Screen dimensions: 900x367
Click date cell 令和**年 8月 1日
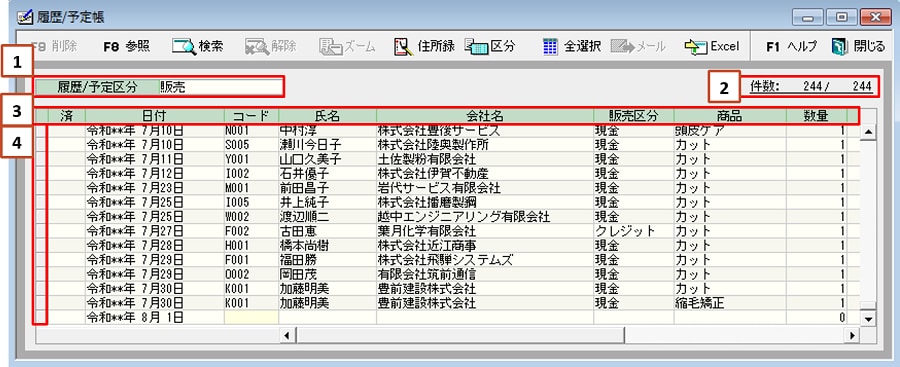(155, 317)
